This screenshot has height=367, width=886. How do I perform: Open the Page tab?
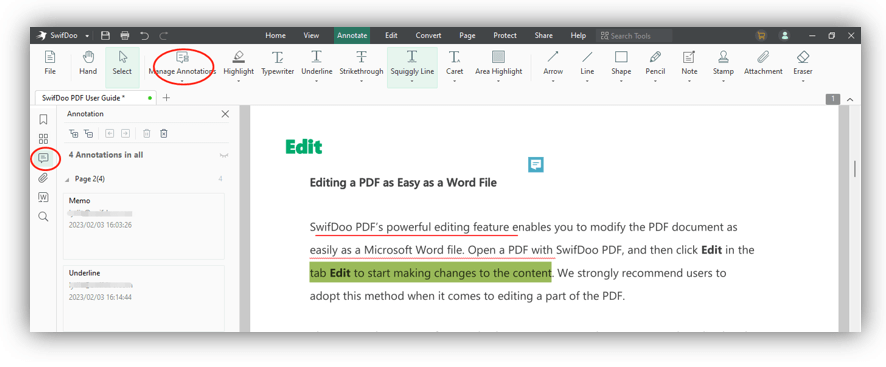467,36
